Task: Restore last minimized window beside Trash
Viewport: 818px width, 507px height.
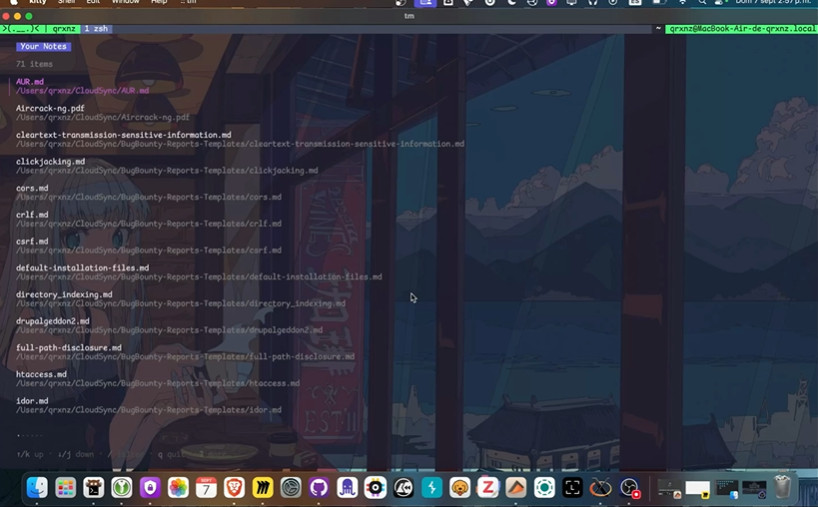Action: [x=754, y=489]
